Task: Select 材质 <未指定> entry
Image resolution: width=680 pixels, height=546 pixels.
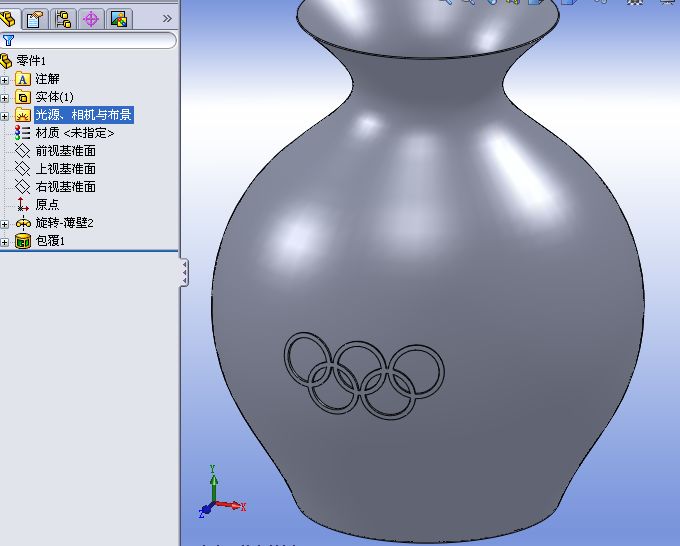Action: pos(75,133)
